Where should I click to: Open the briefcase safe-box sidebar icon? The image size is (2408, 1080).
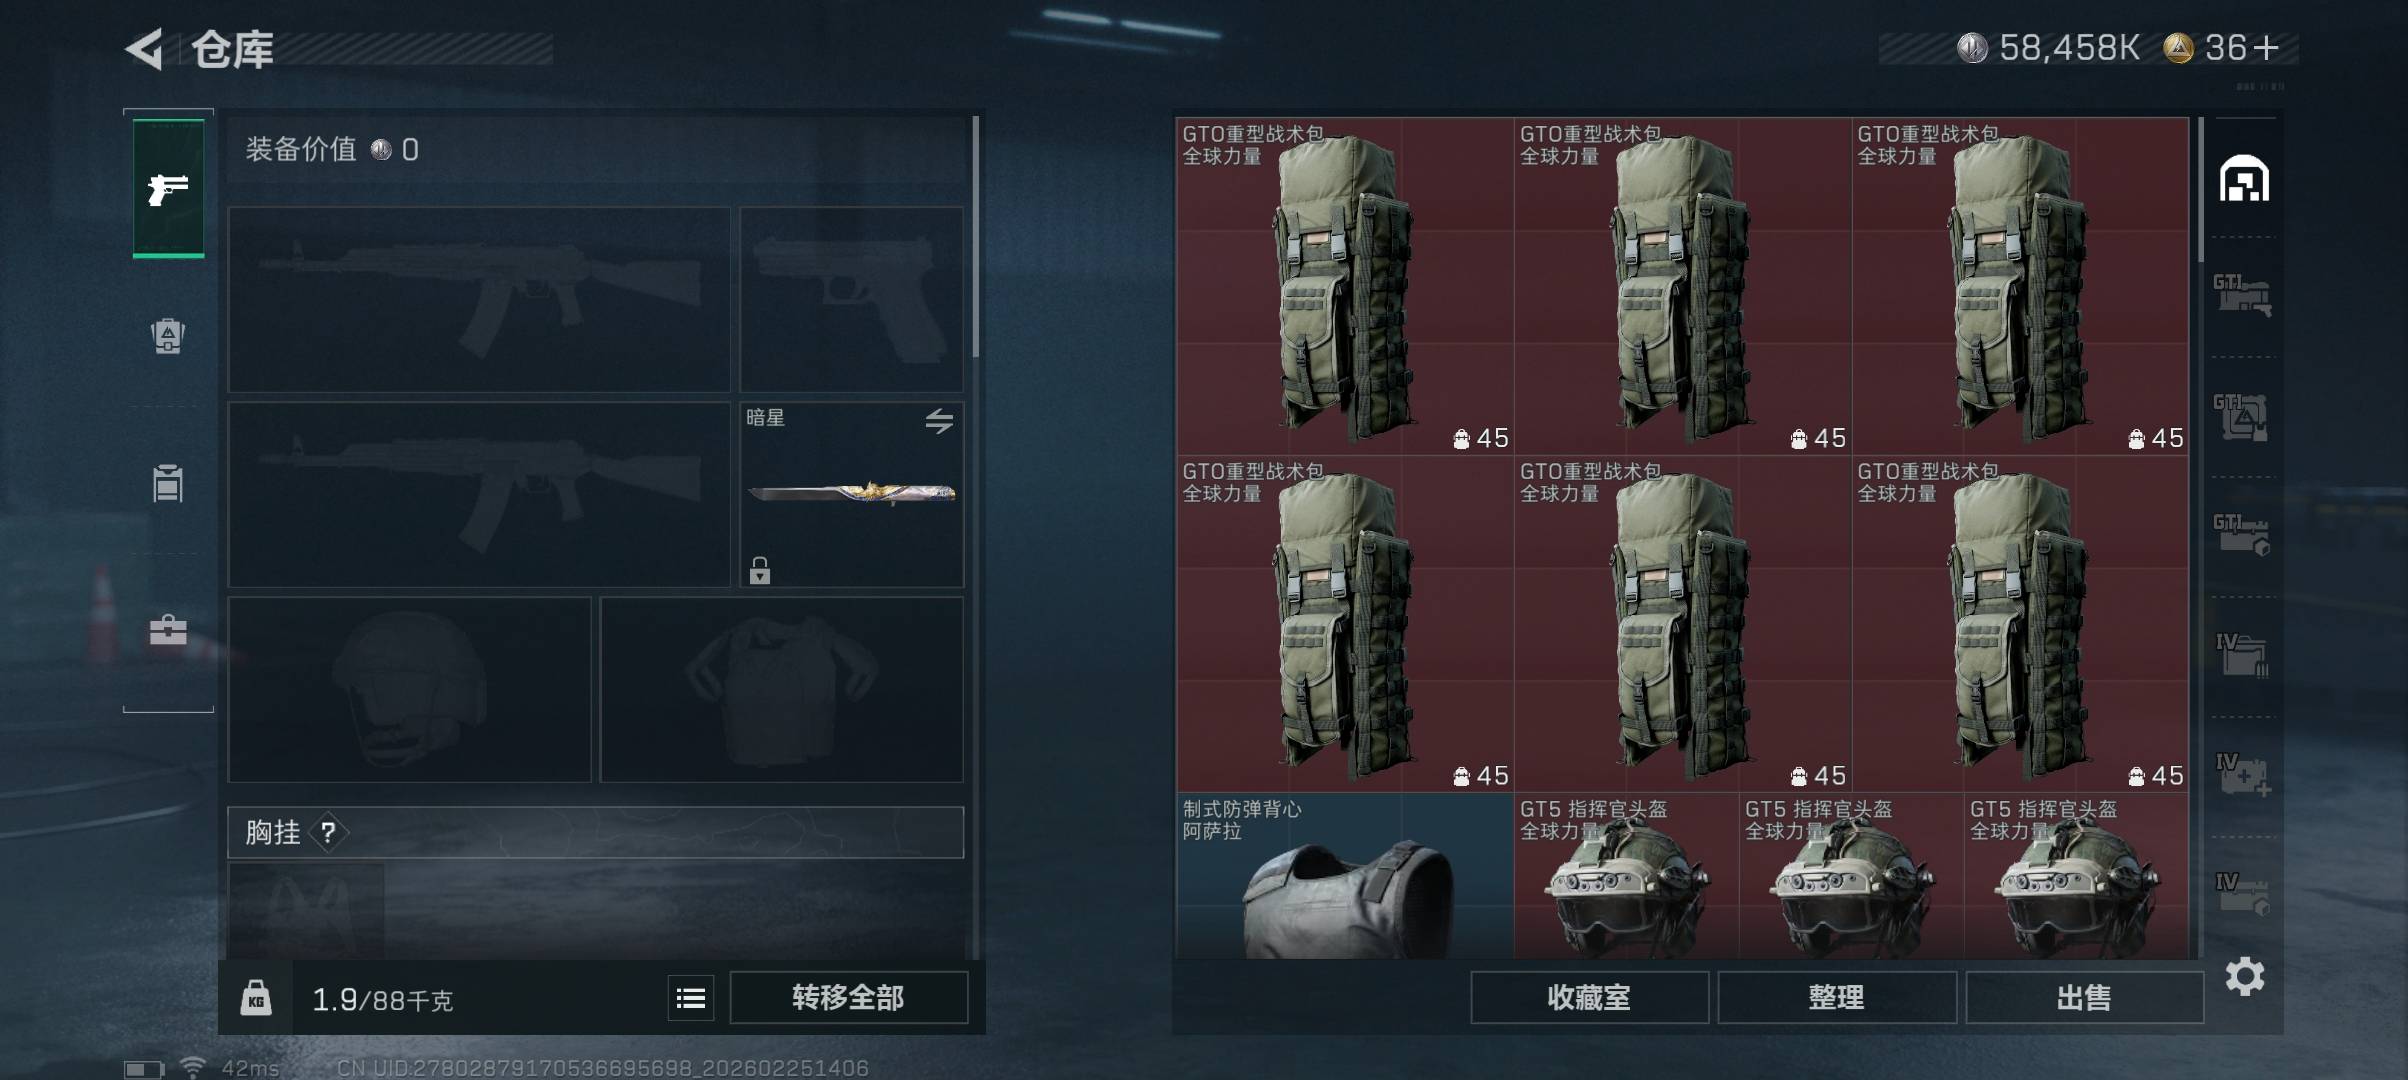pos(168,630)
